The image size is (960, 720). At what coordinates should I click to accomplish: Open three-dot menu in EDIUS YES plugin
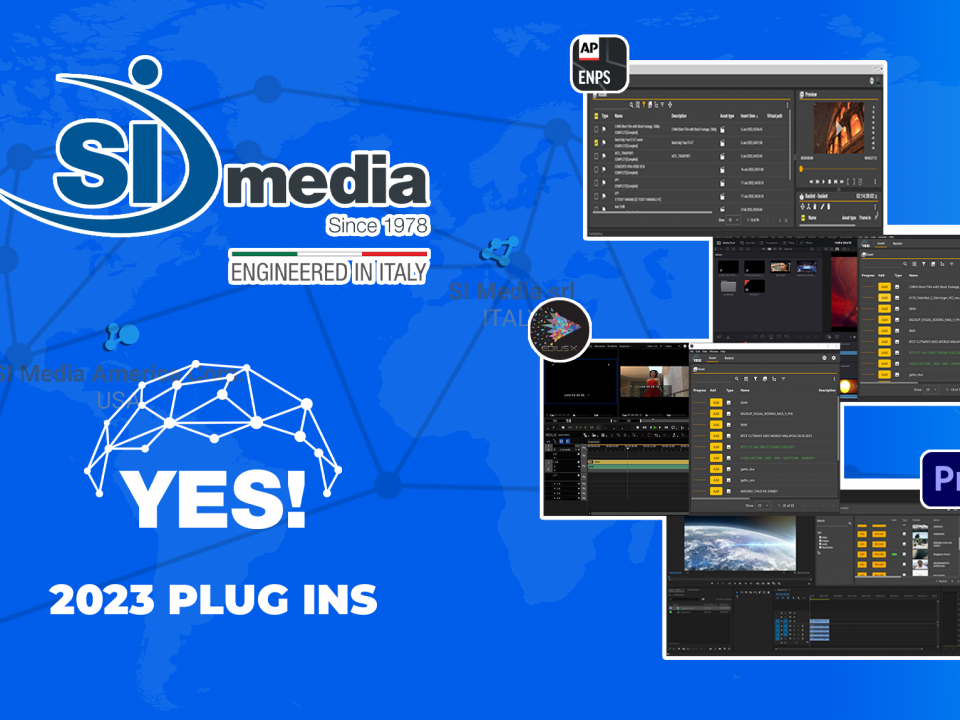[834, 379]
